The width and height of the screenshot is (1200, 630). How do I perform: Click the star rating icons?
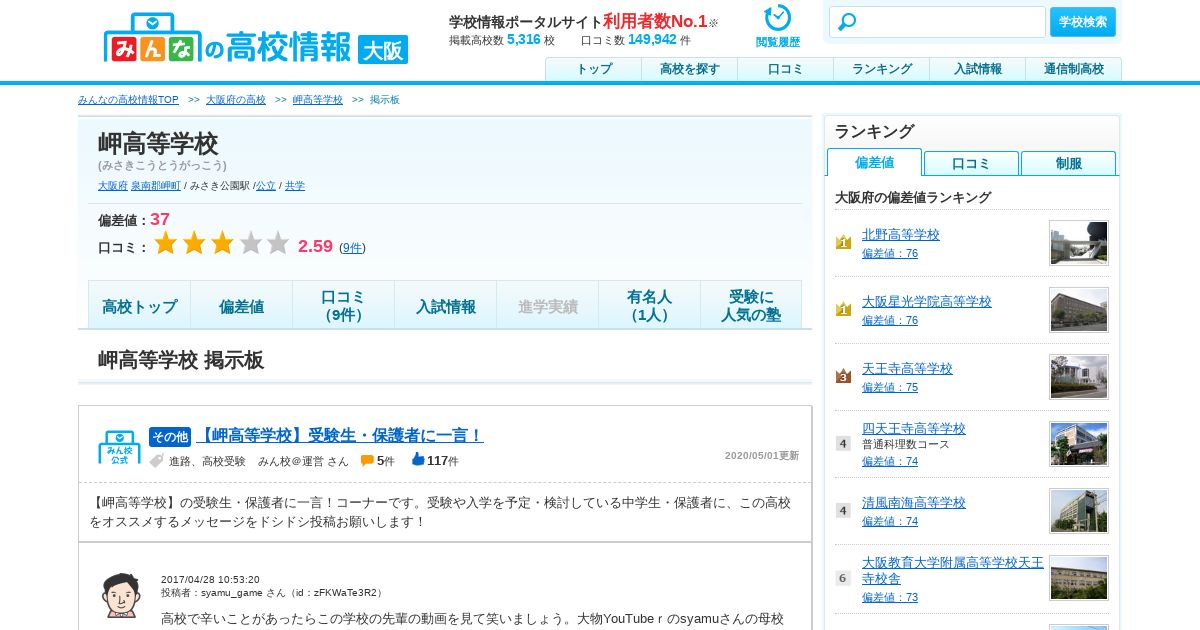pos(221,244)
